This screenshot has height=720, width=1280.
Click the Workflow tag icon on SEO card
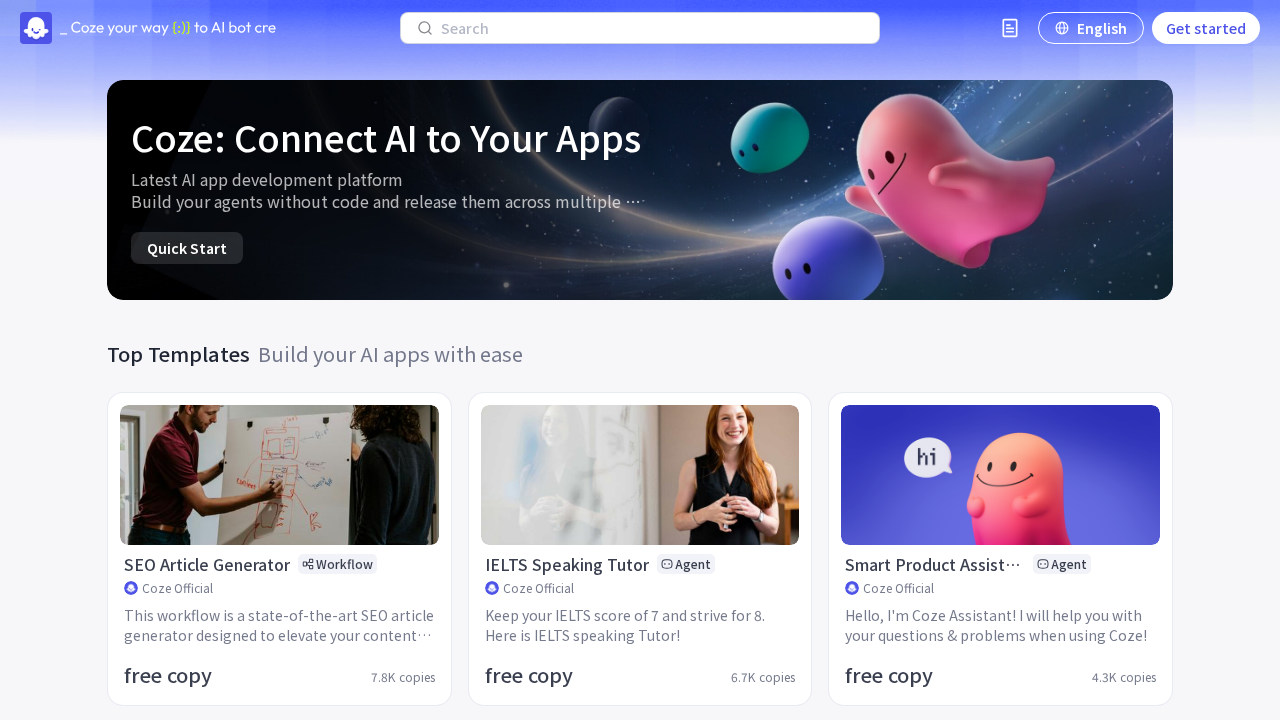tap(308, 564)
